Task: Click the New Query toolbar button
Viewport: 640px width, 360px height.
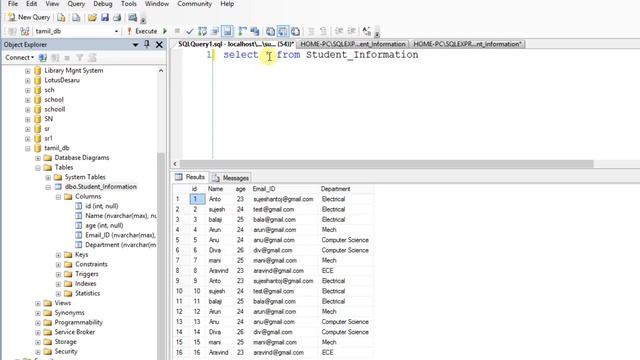Action: (29, 17)
